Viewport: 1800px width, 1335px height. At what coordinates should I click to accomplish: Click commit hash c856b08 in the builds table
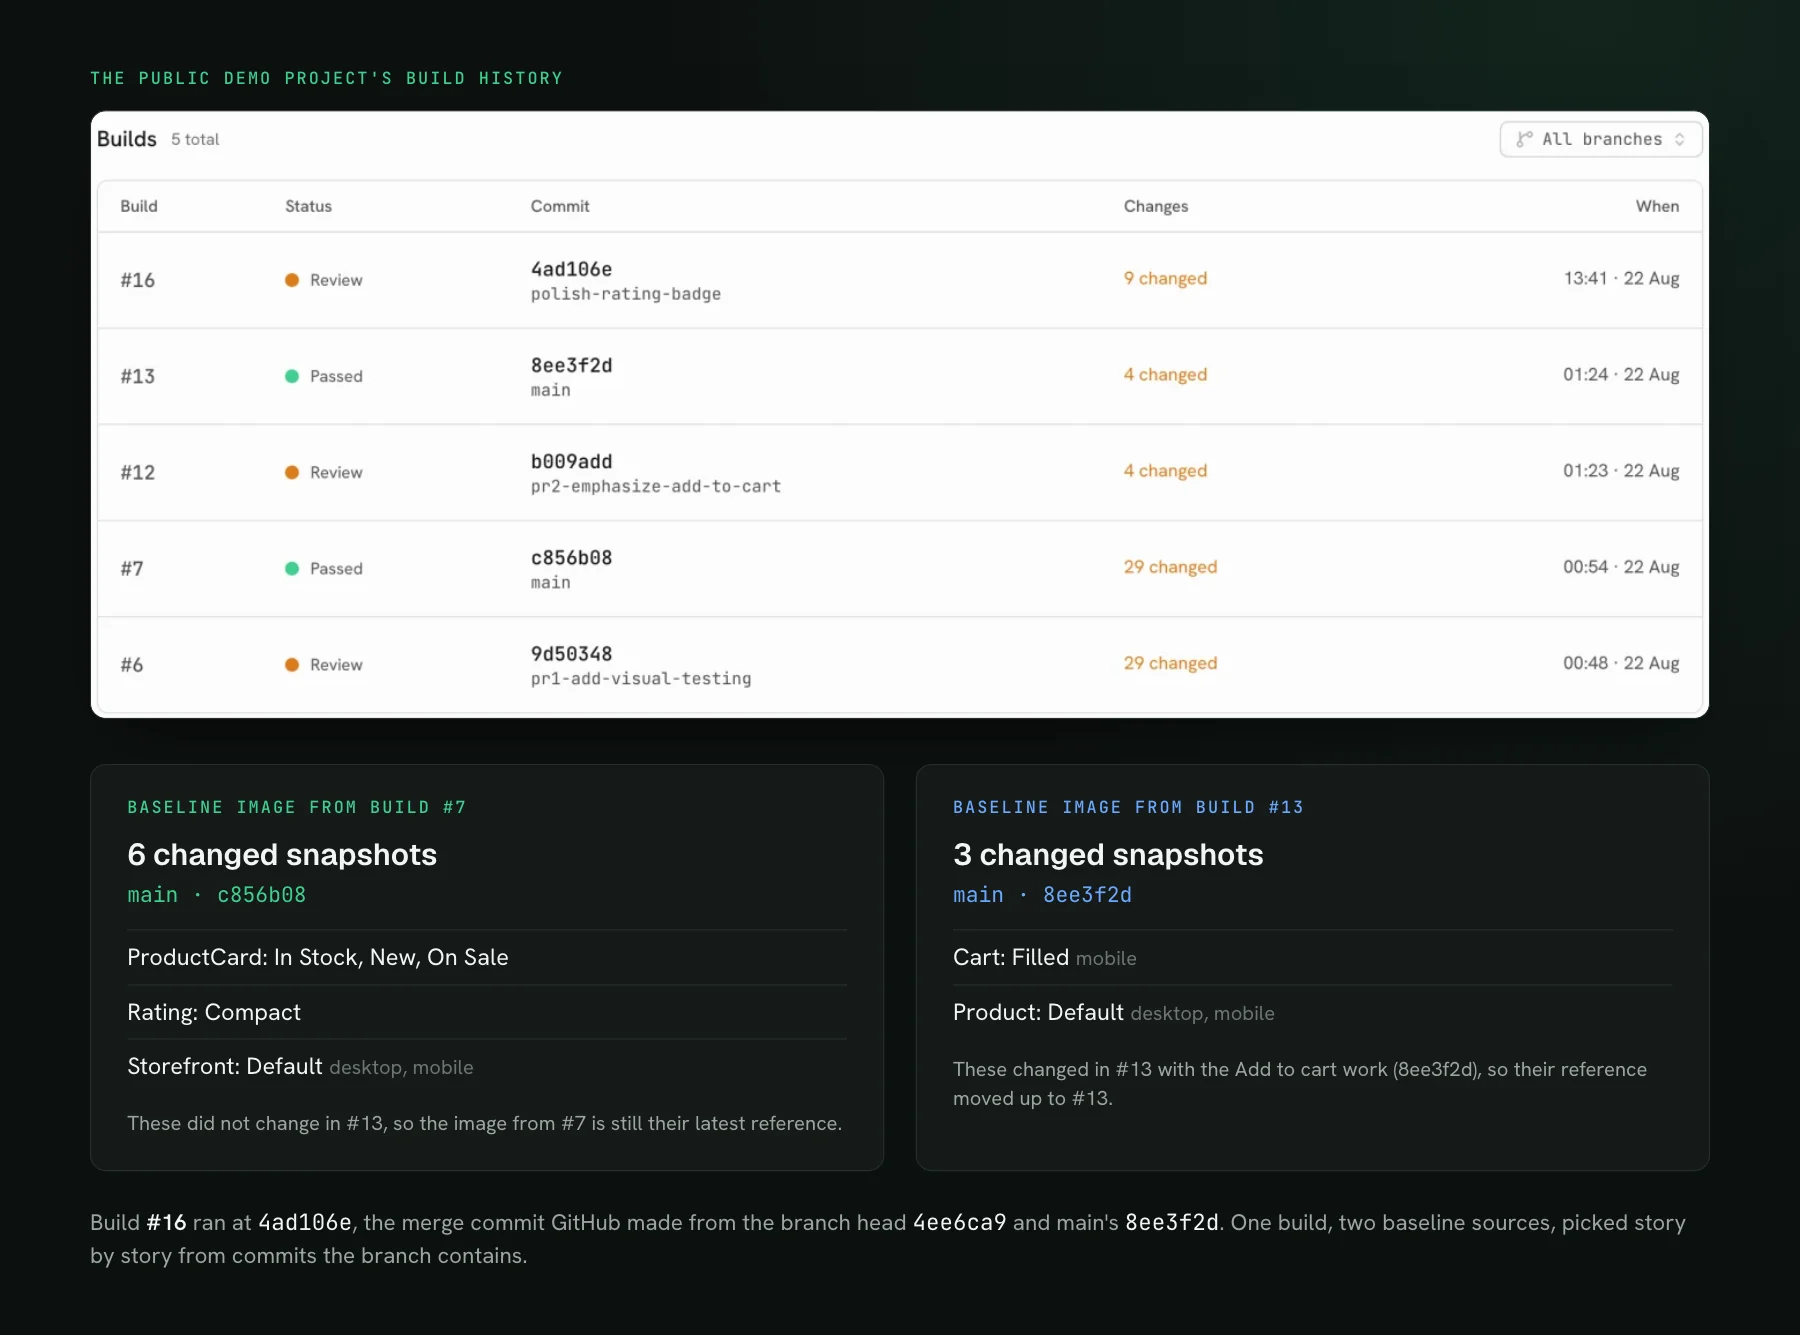pyautogui.click(x=571, y=557)
